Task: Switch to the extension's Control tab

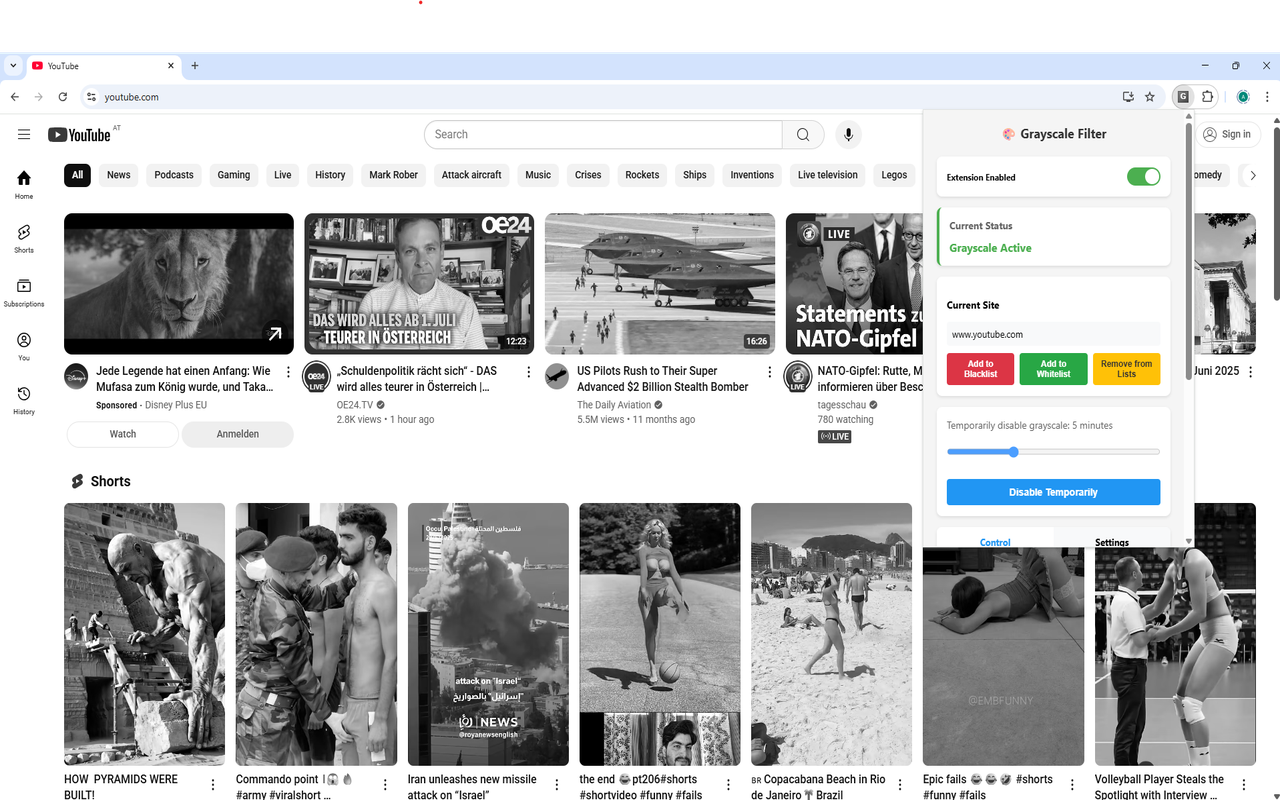Action: (x=995, y=540)
